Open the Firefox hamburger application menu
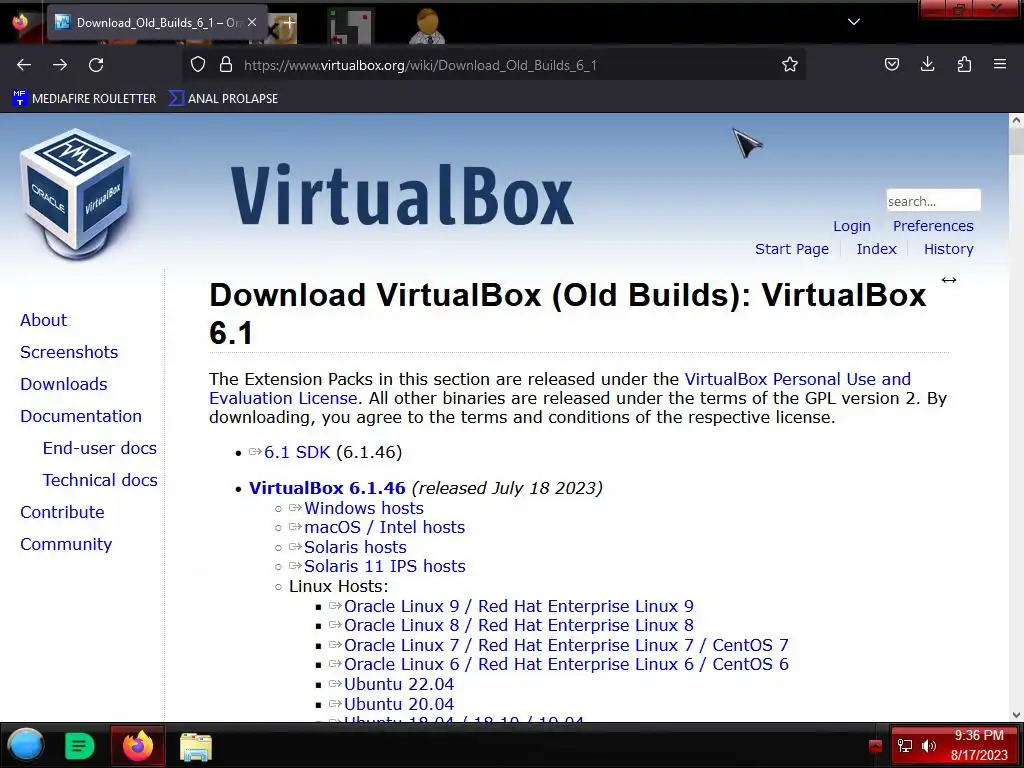1024x768 pixels. click(x=1000, y=65)
